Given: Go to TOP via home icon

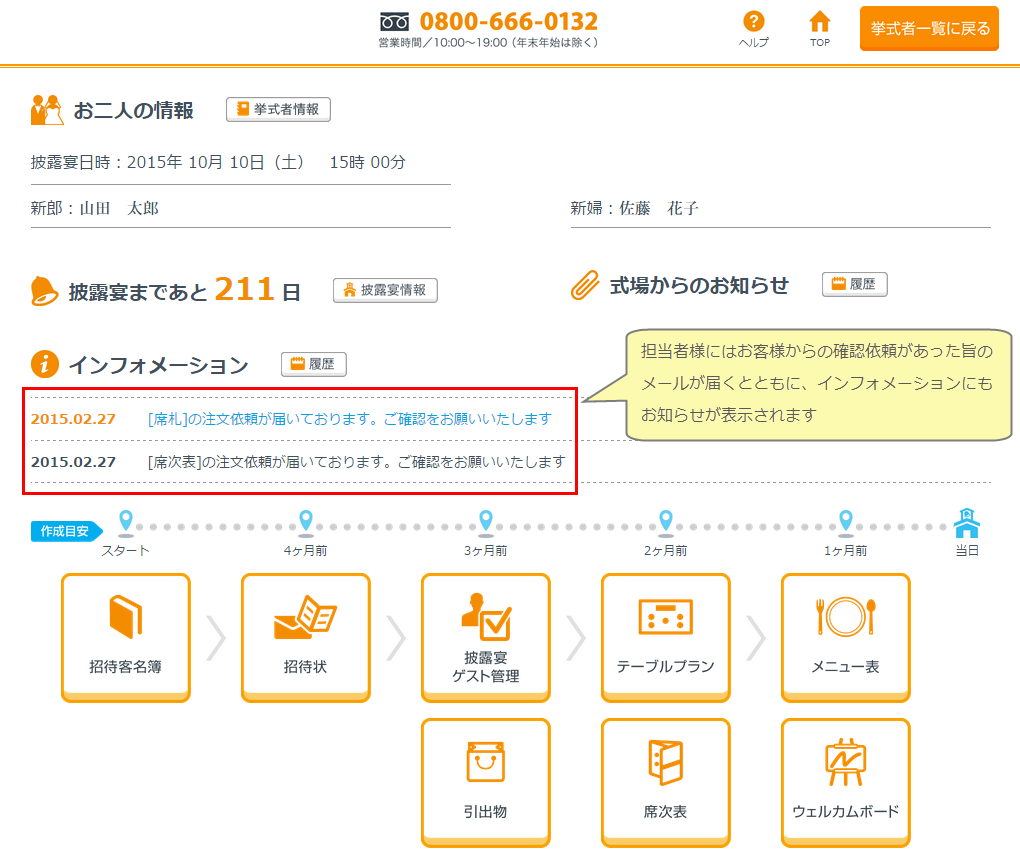Looking at the screenshot, I should pyautogui.click(x=819, y=28).
